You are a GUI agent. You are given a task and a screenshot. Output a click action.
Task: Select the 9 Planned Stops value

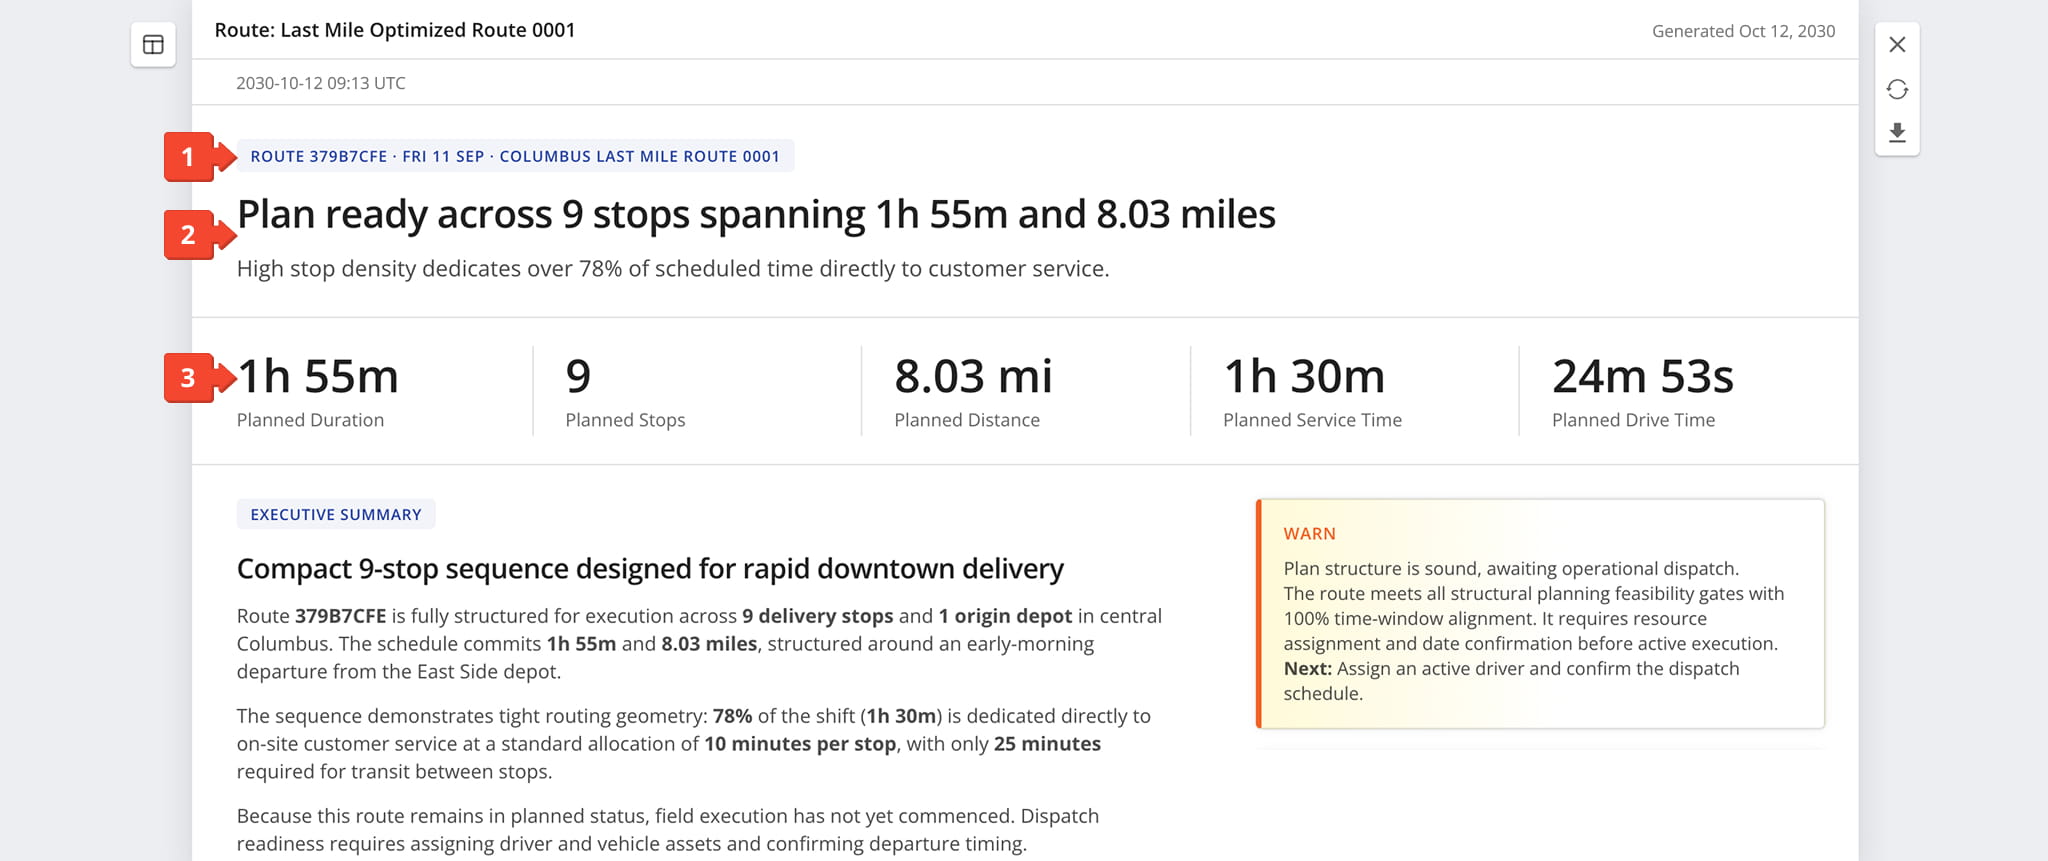578,376
